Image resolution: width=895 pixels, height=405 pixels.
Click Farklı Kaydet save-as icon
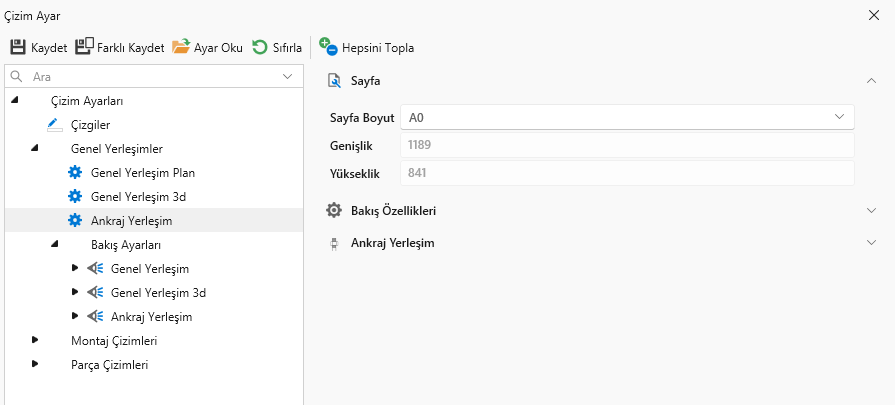pyautogui.click(x=84, y=47)
